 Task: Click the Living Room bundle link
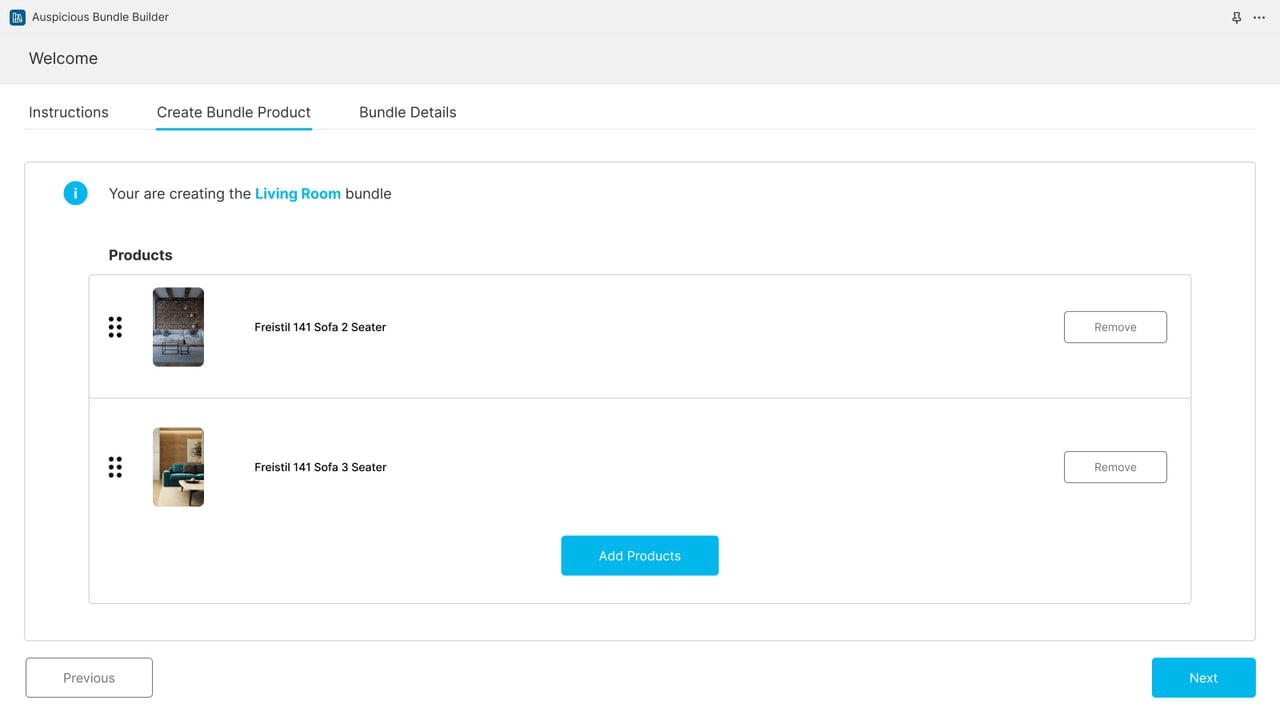point(298,194)
